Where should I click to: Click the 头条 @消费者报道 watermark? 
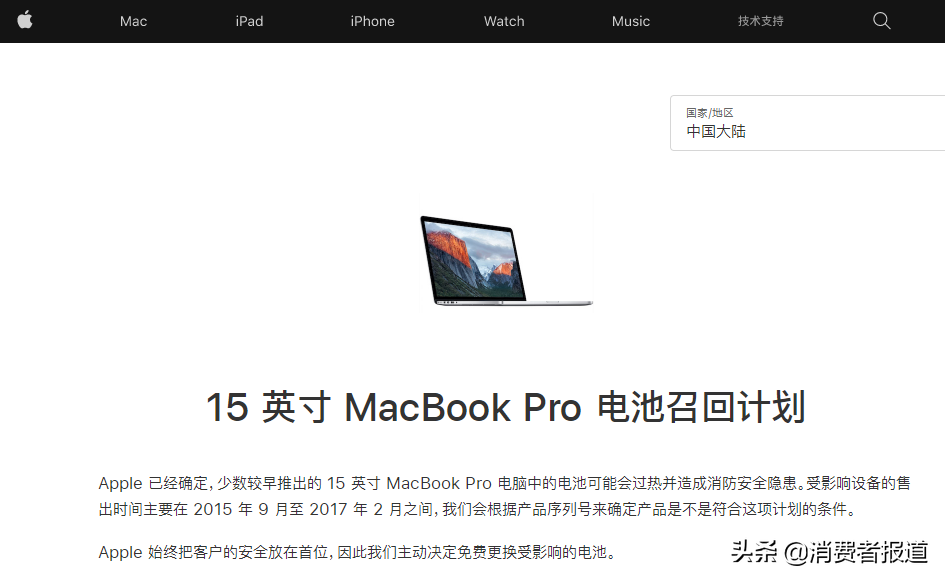click(830, 552)
